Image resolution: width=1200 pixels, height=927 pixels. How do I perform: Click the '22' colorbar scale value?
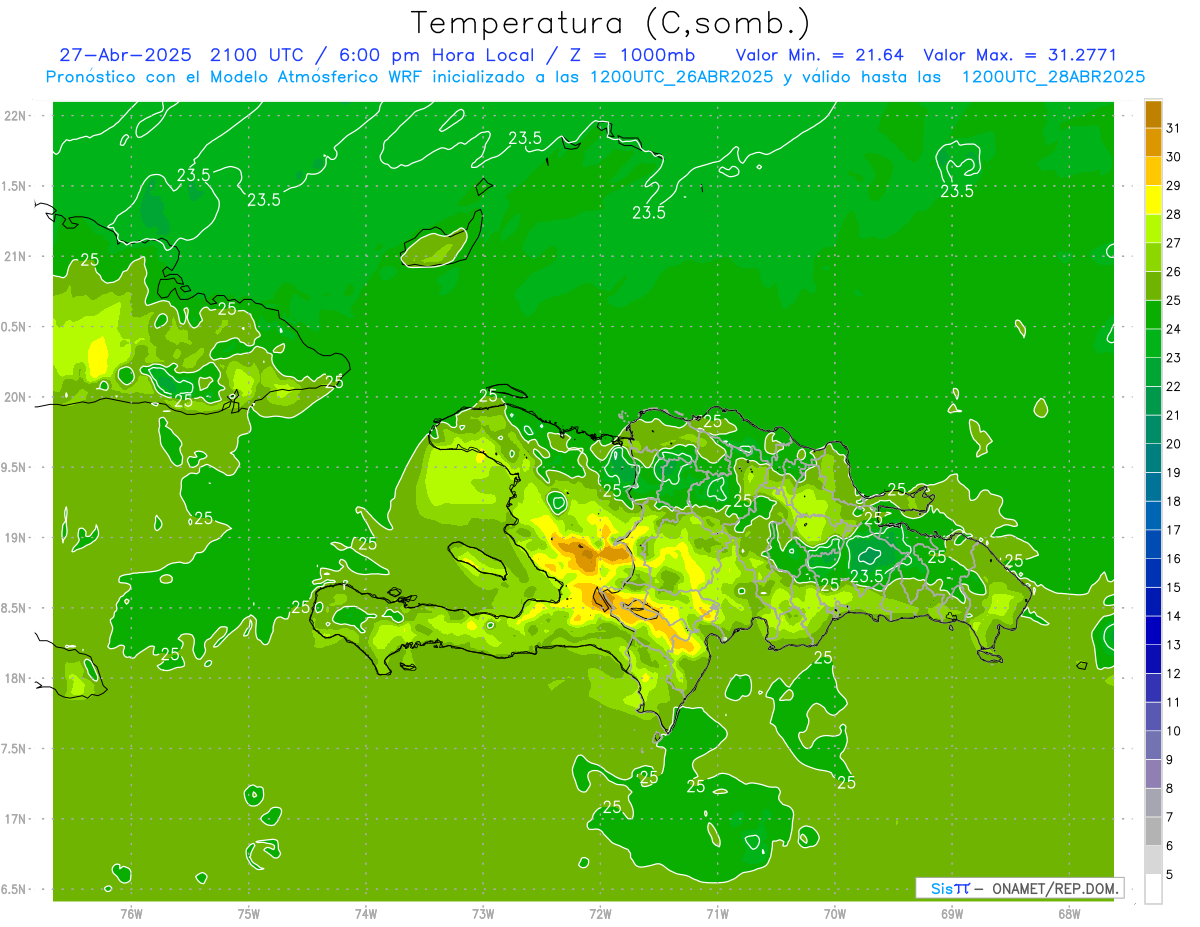(1174, 386)
